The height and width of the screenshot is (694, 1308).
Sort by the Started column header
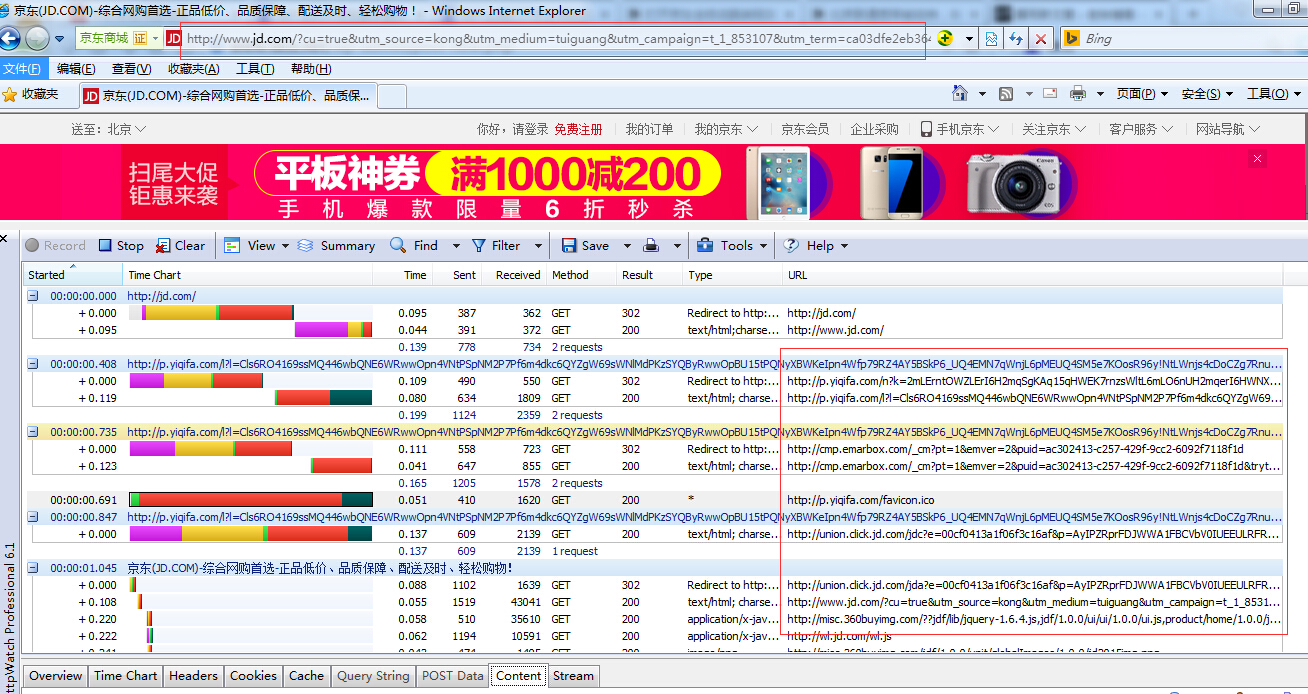[x=74, y=275]
